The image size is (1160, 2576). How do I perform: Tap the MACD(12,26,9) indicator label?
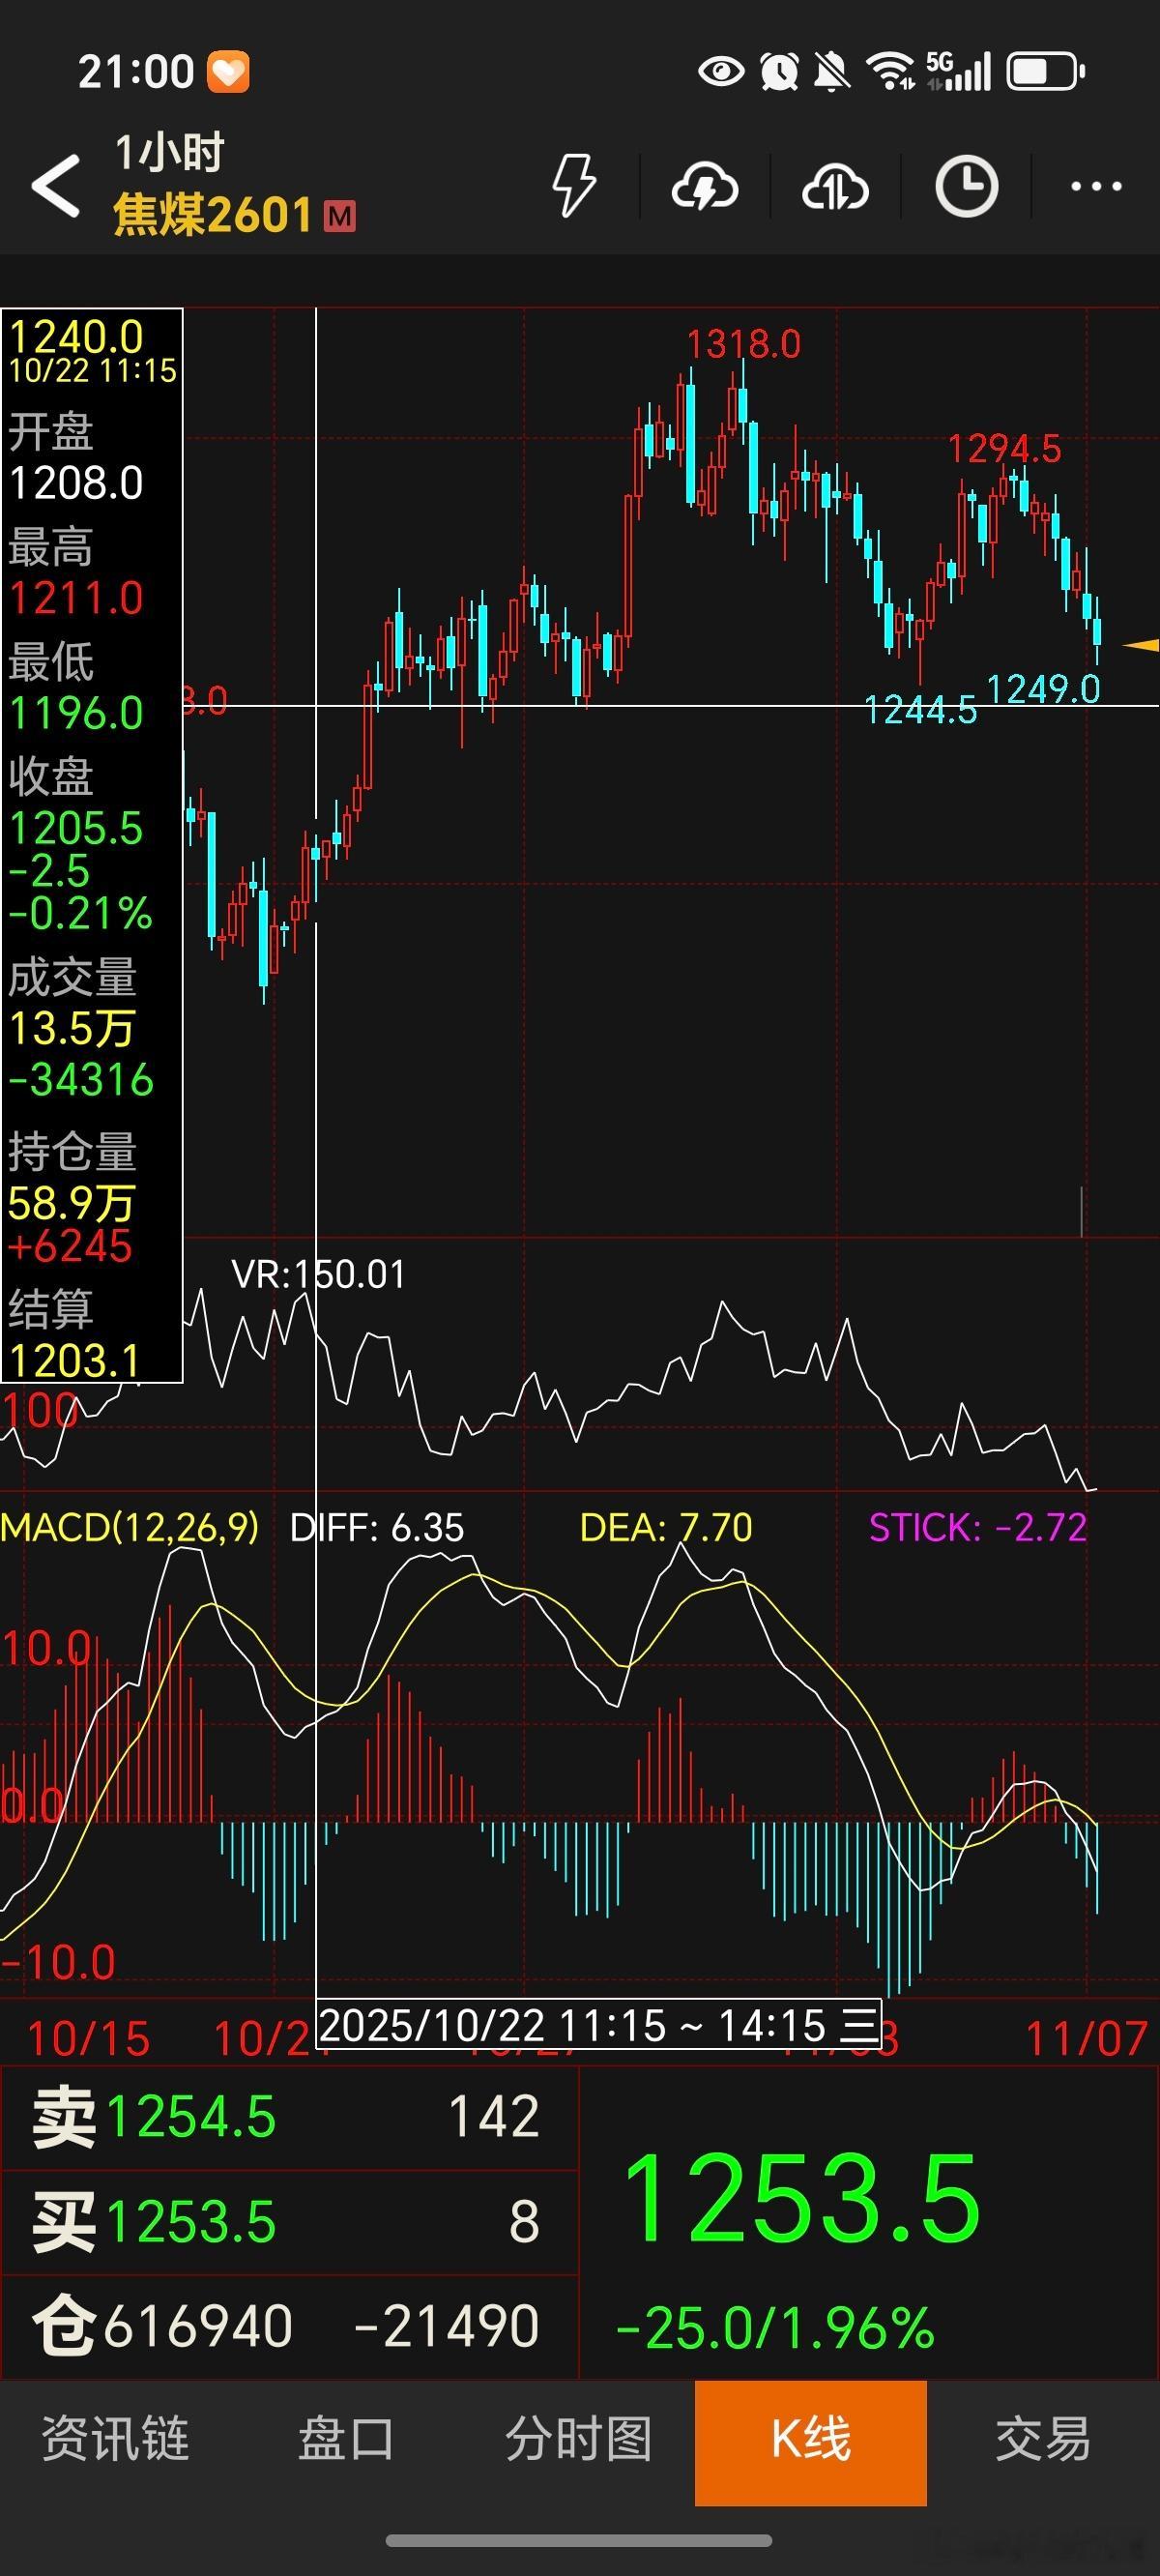pyautogui.click(x=130, y=1527)
